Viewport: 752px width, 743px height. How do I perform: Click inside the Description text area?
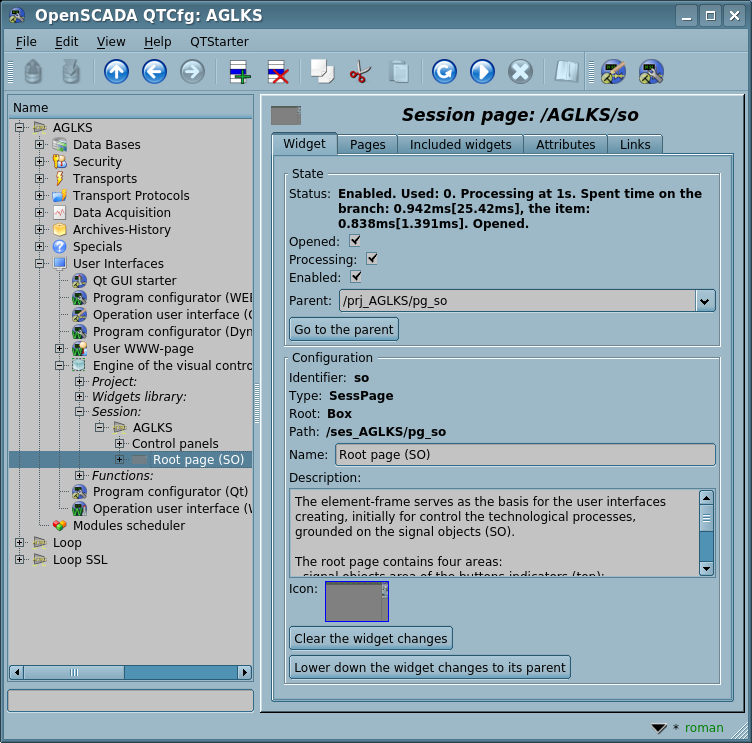pyautogui.click(x=494, y=533)
